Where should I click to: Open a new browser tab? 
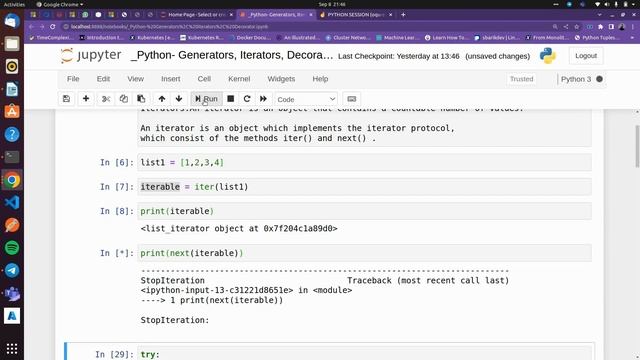403,15
